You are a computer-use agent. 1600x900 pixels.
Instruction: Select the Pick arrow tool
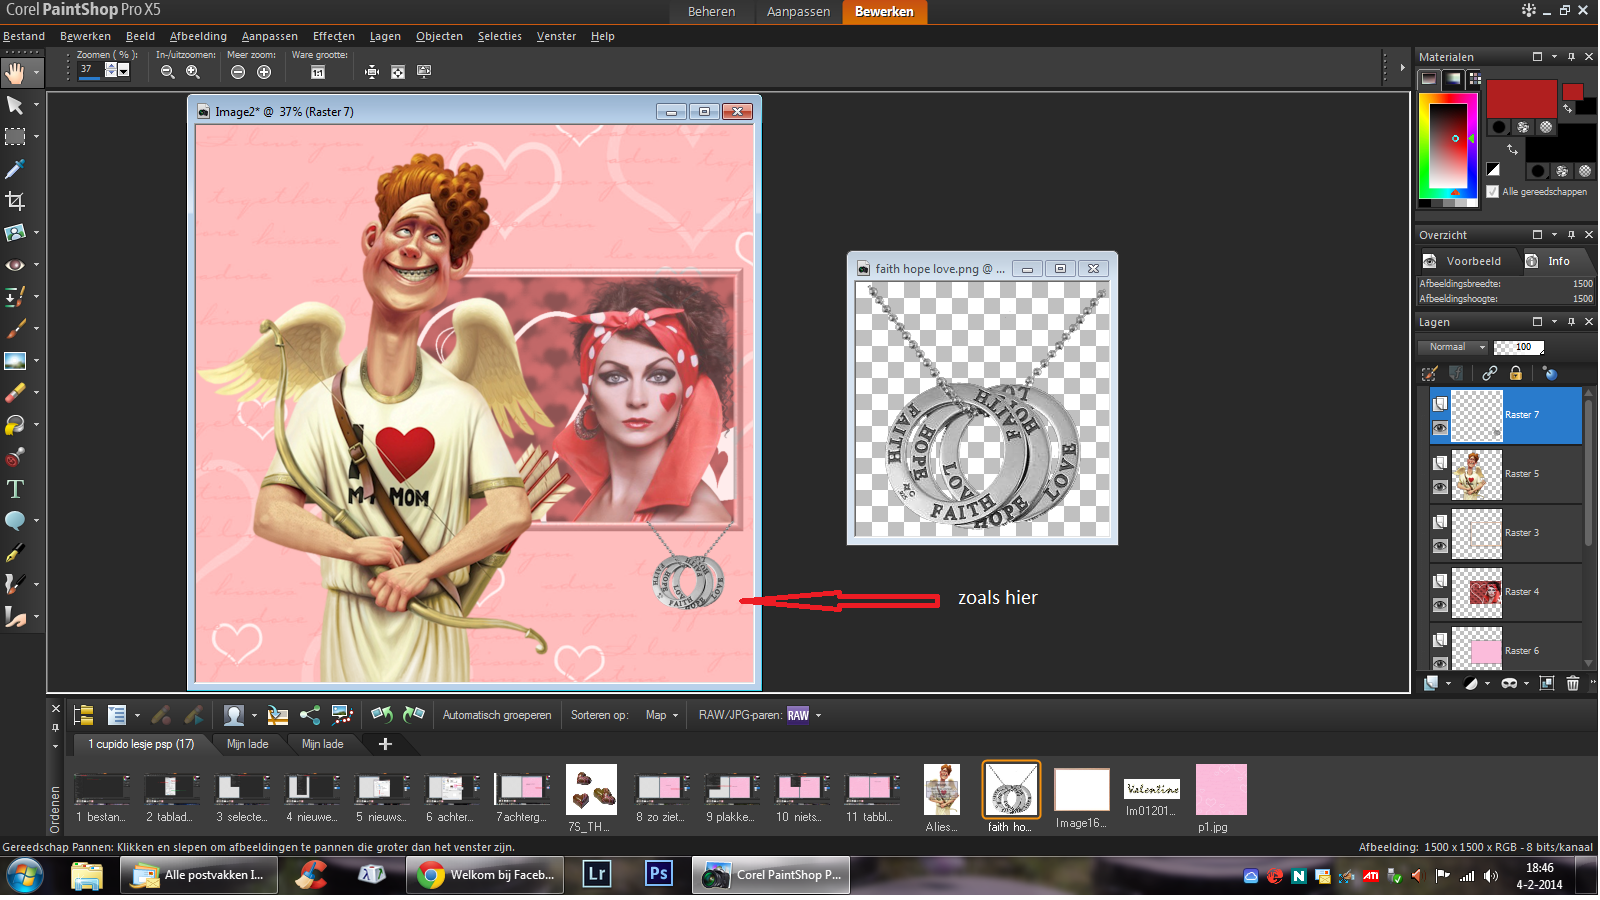tap(15, 105)
